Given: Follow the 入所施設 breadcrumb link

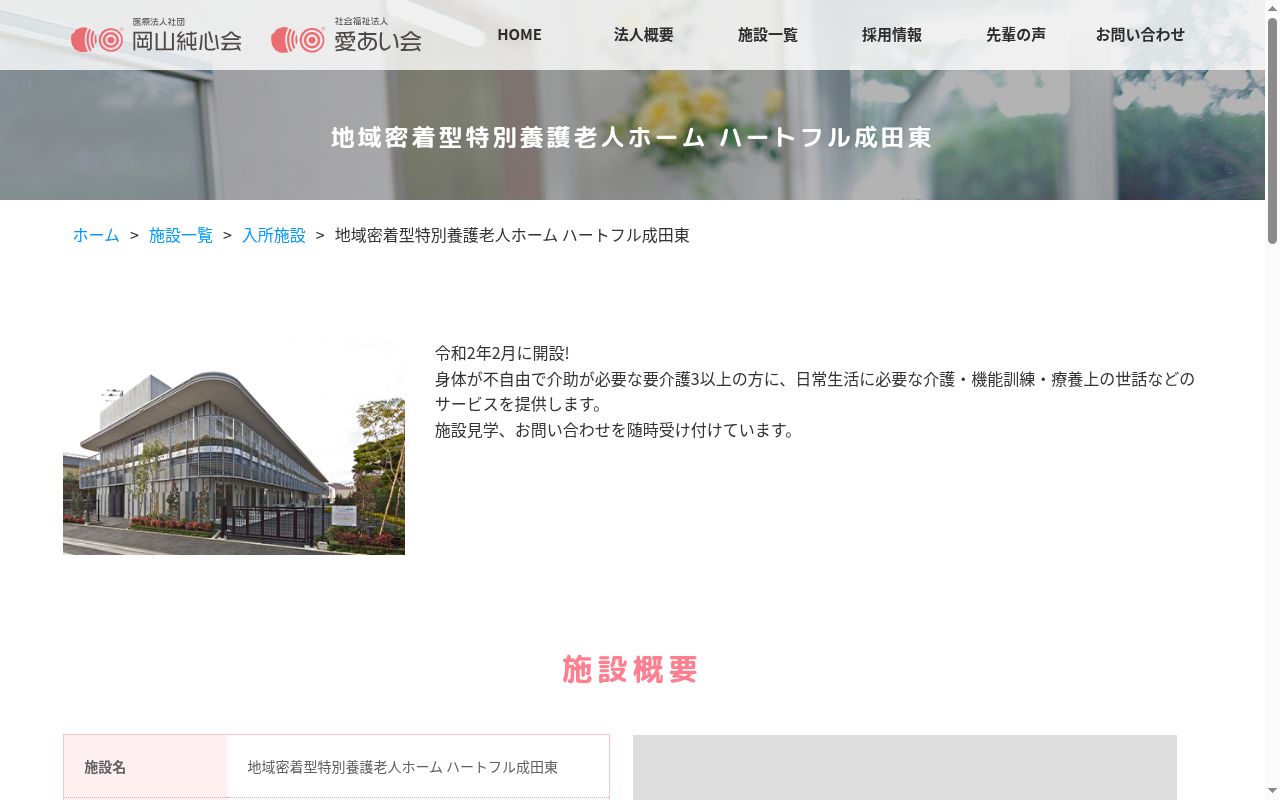Looking at the screenshot, I should (274, 235).
